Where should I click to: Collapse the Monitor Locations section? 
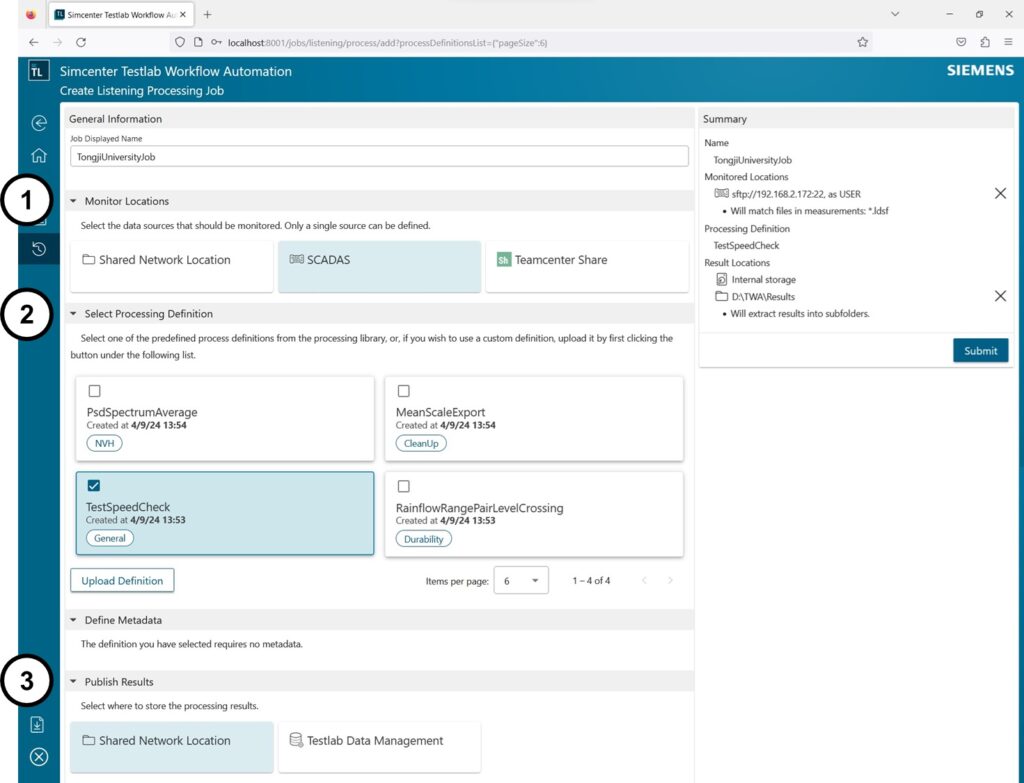70,200
